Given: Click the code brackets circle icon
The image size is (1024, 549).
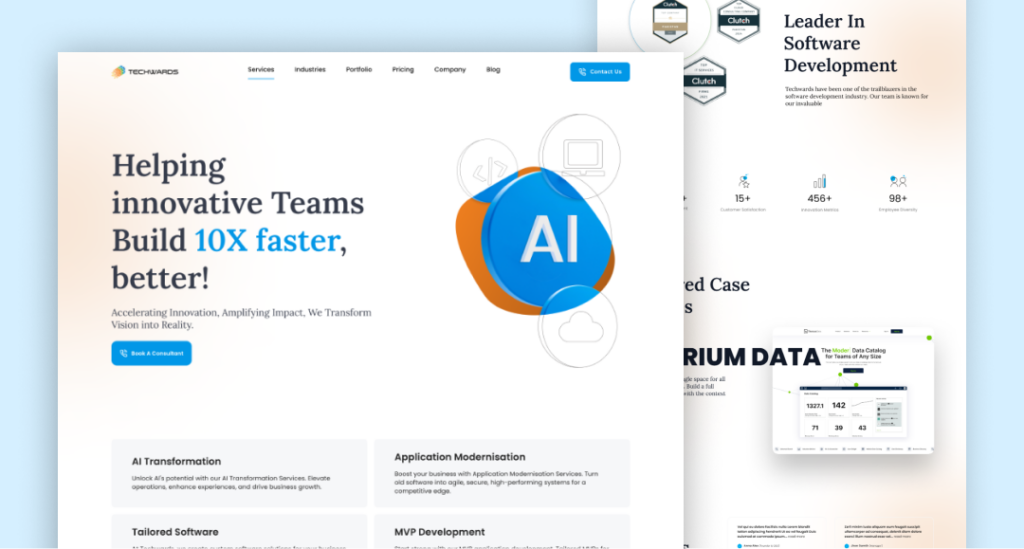Looking at the screenshot, I should tap(487, 167).
